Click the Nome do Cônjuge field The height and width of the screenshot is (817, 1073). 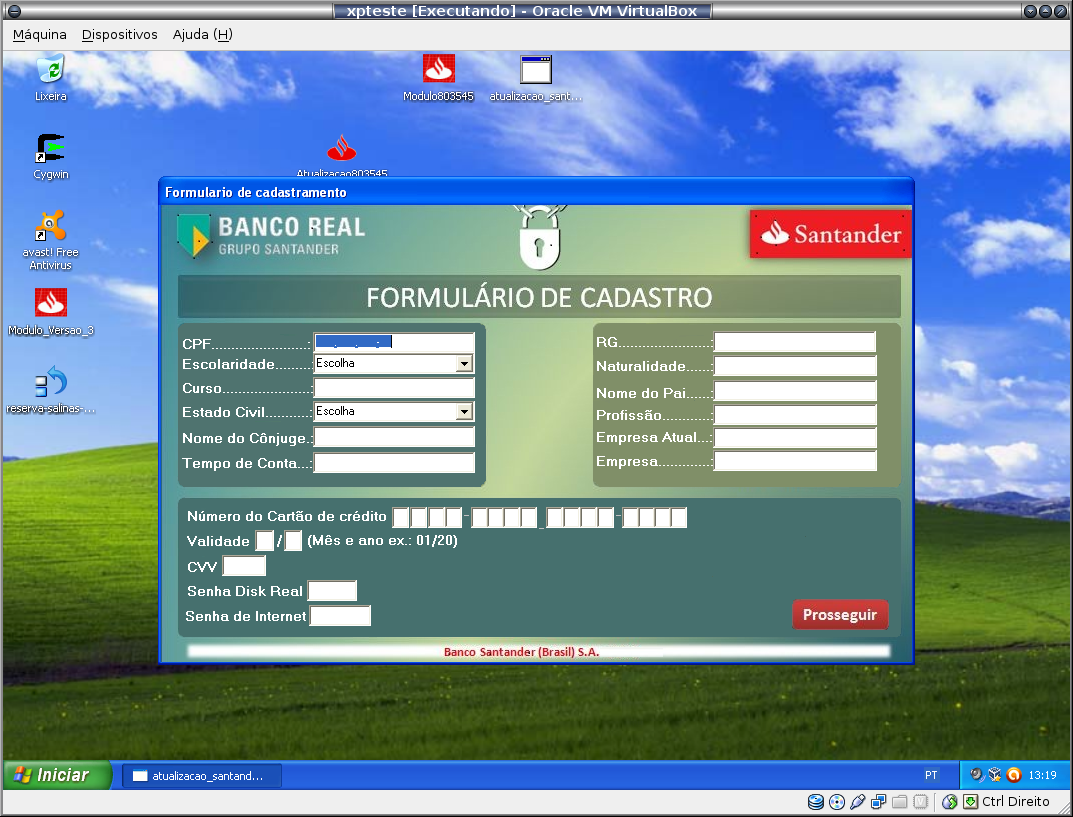click(x=394, y=437)
